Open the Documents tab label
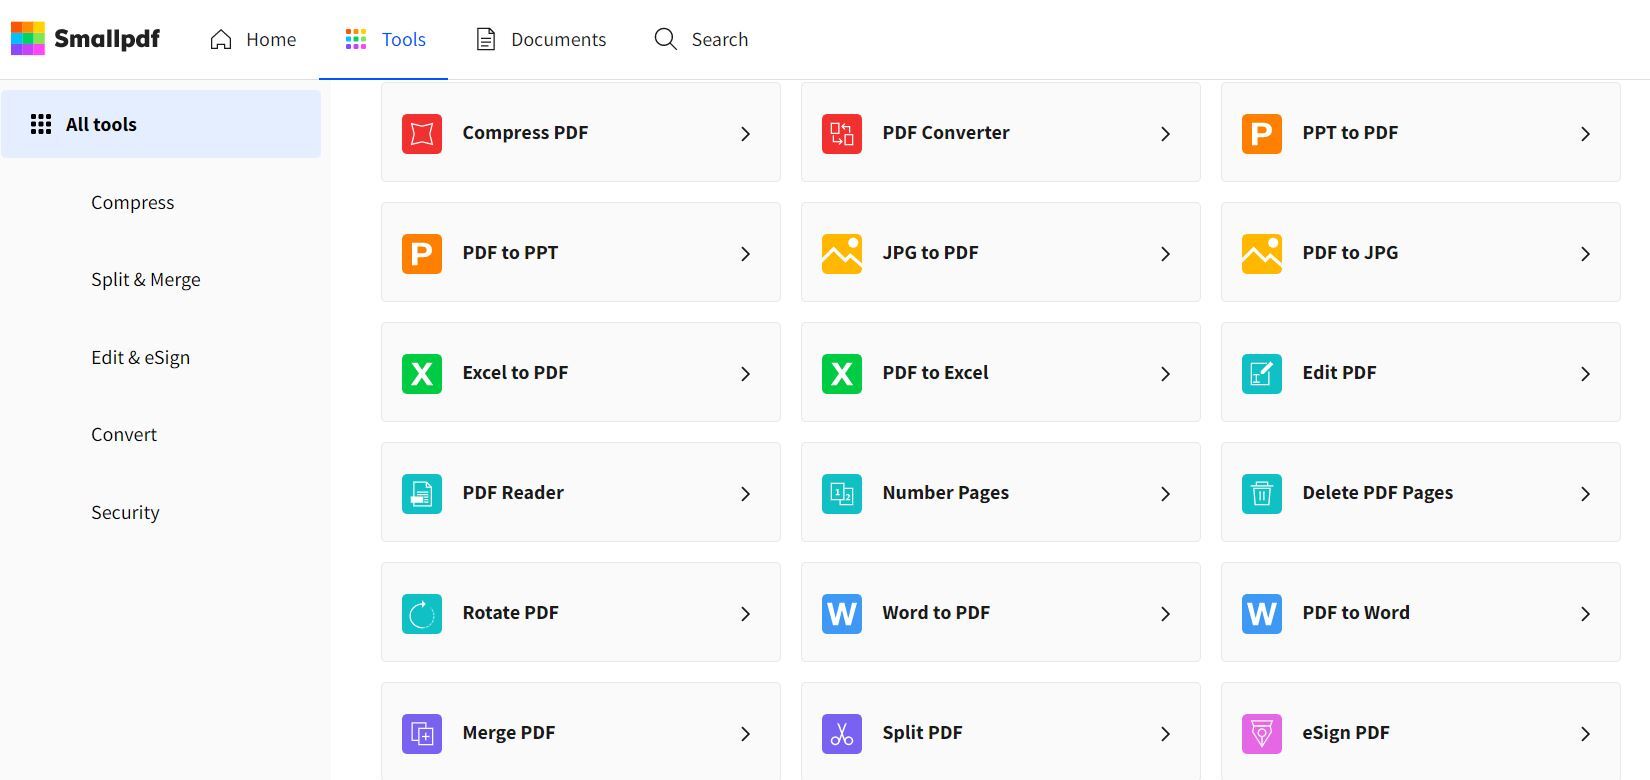 tap(558, 39)
